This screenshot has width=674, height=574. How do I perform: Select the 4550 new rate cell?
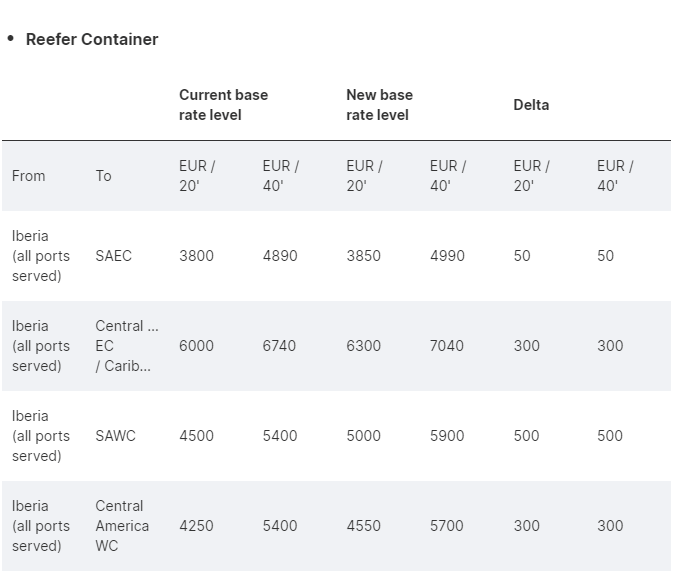(363, 525)
